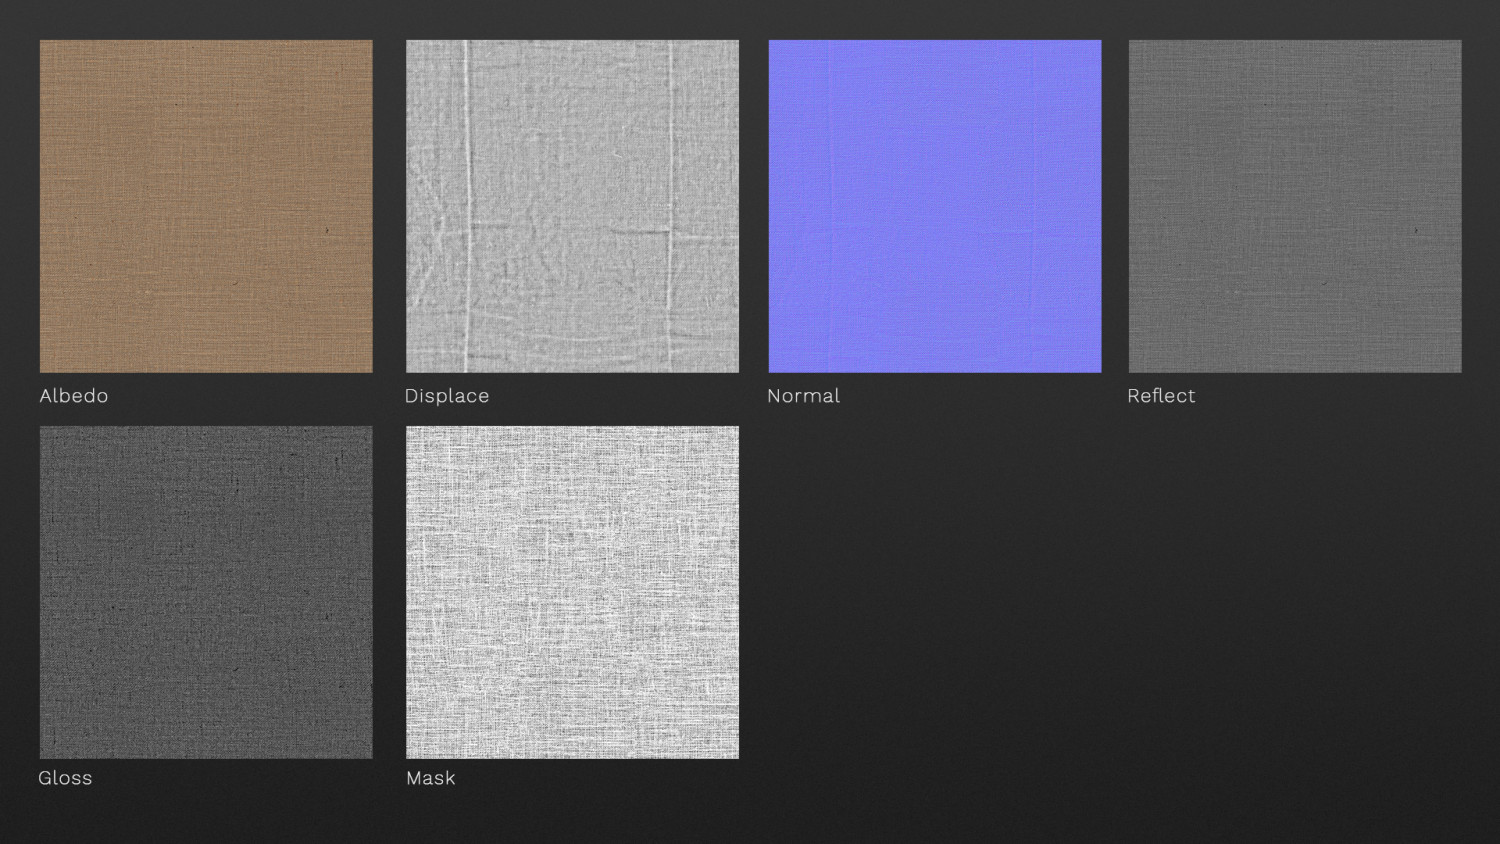This screenshot has width=1500, height=844.
Task: Click the Albedo texture thumbnail
Action: point(206,206)
